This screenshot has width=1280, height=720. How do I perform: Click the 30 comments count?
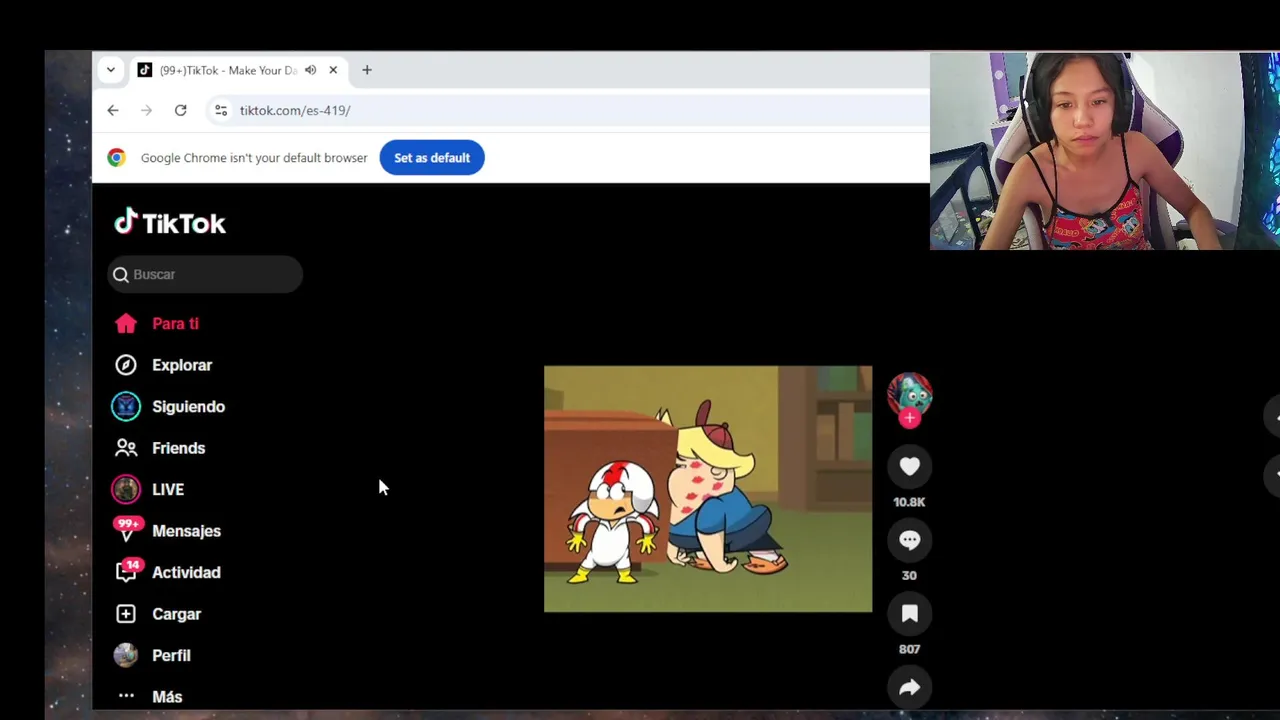coord(909,575)
